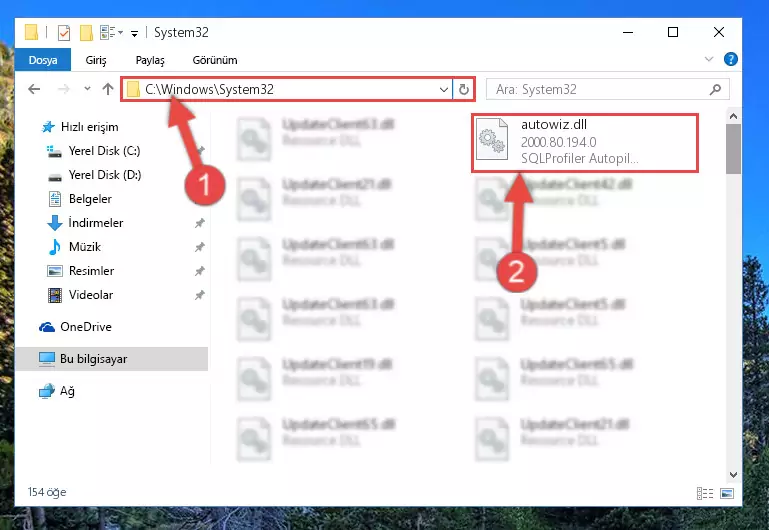Open recent locations dropdown arrow
Viewport: 769px width, 530px height.
(87, 89)
